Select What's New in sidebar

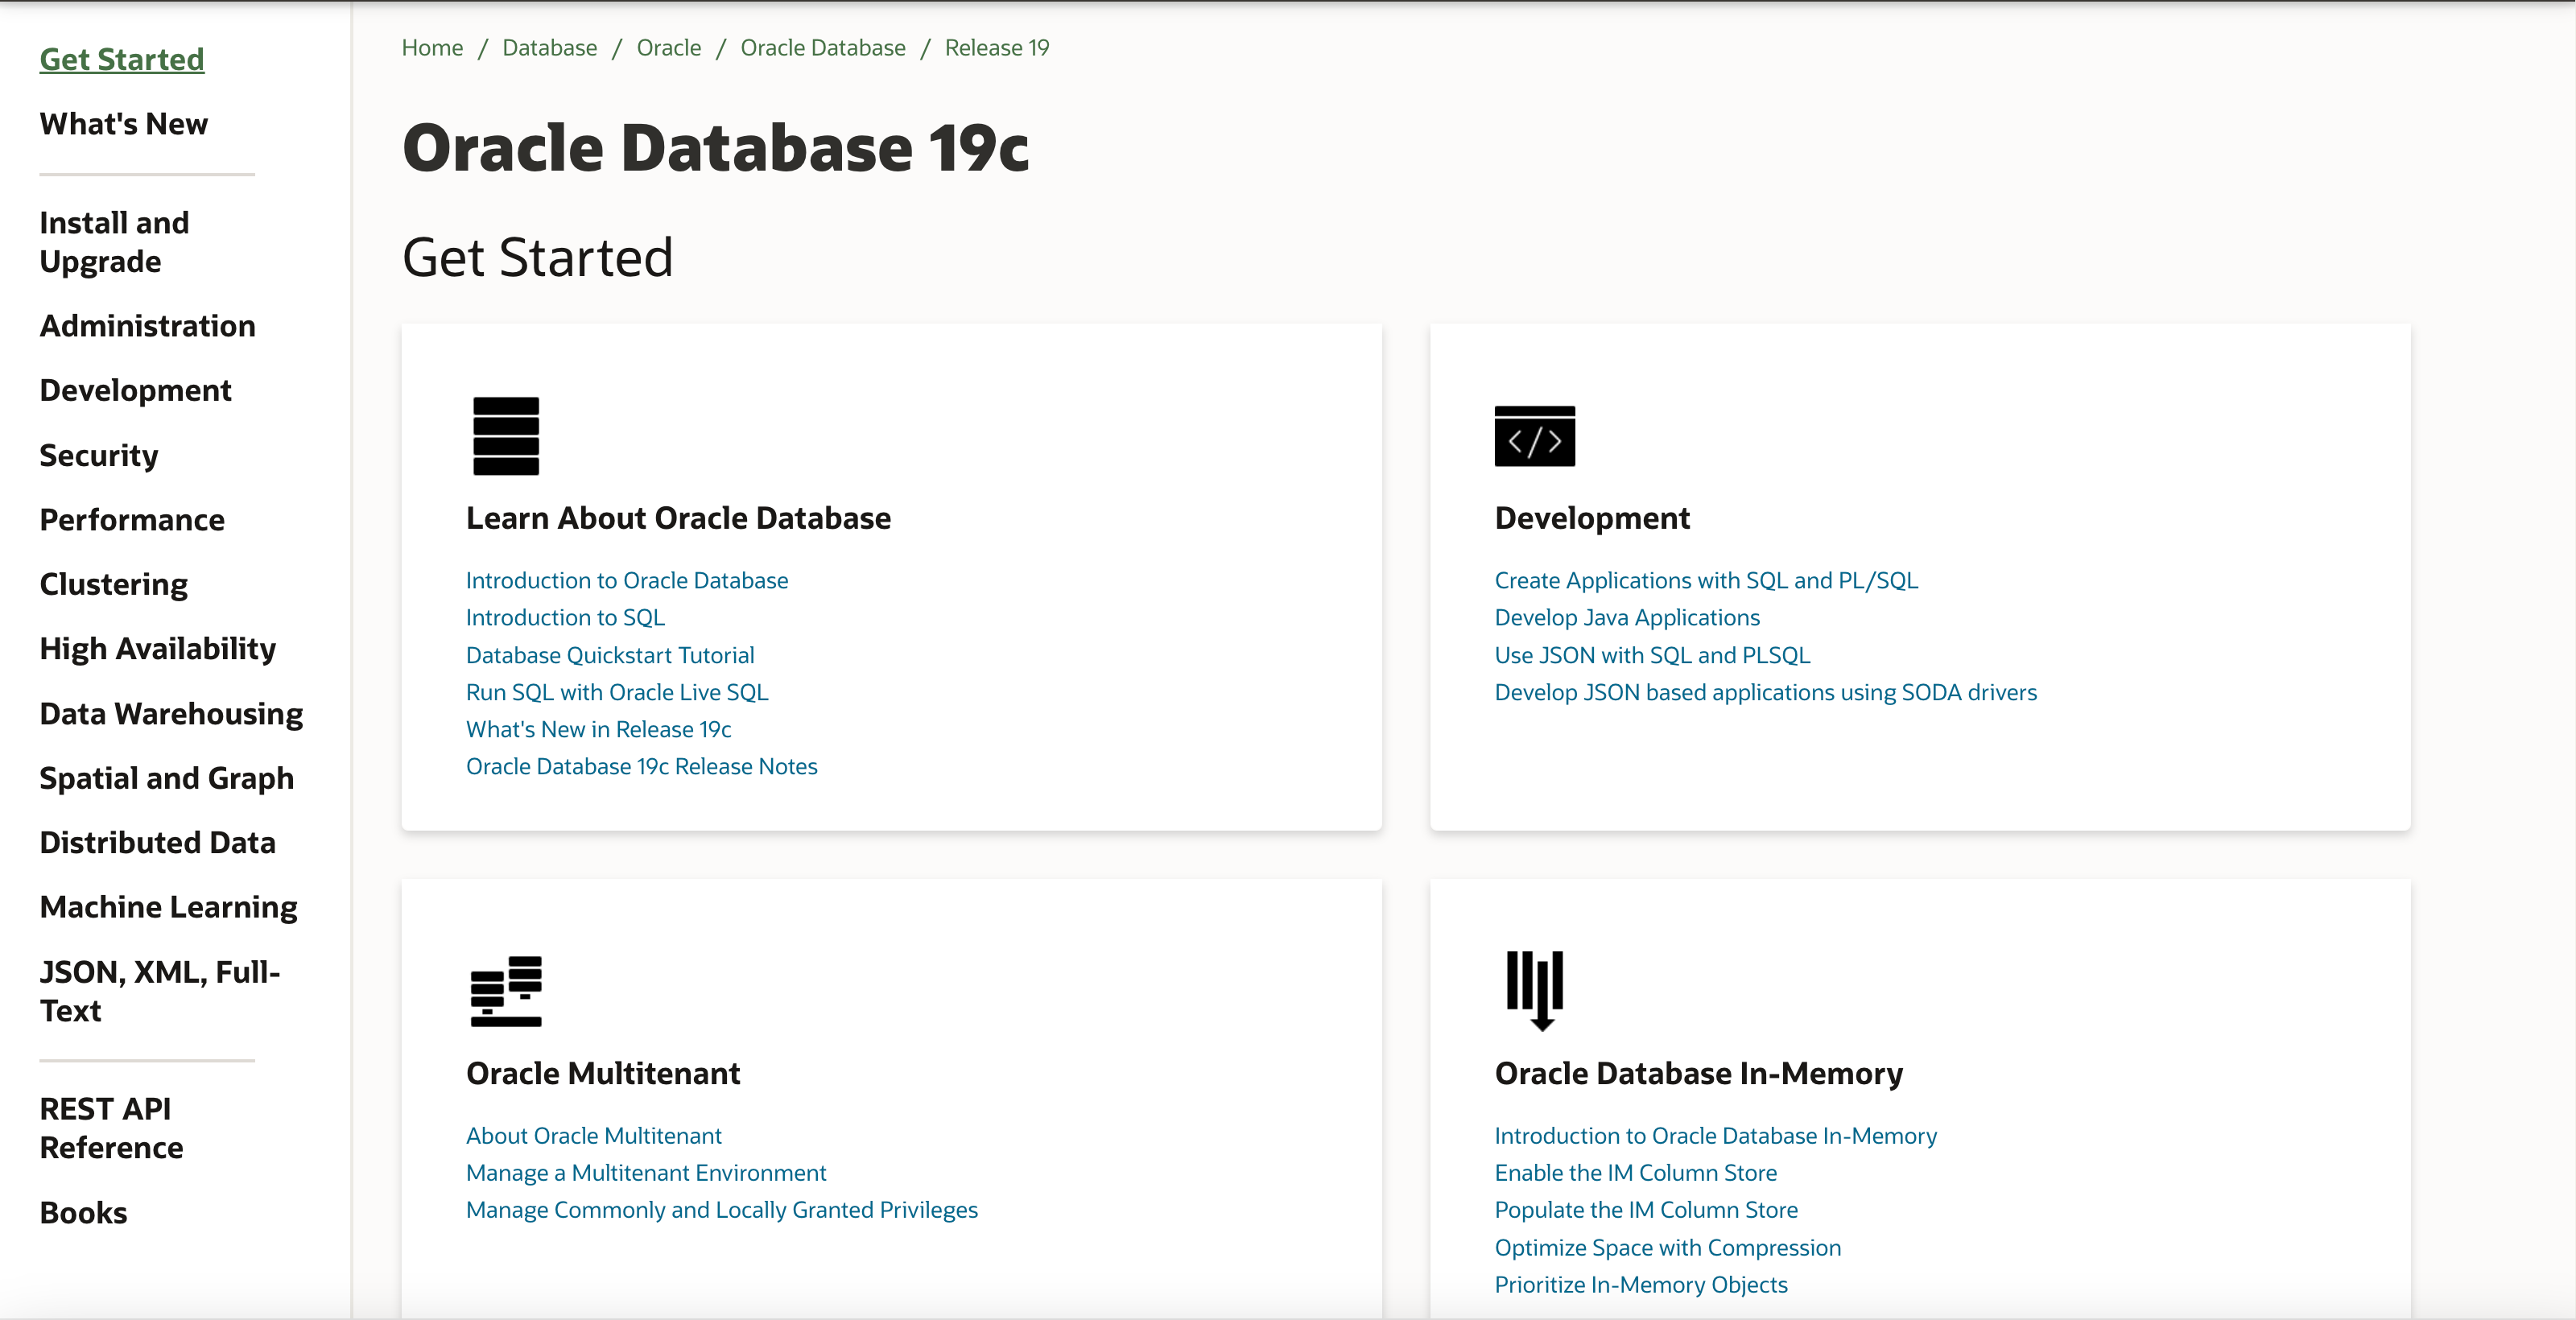(x=123, y=124)
